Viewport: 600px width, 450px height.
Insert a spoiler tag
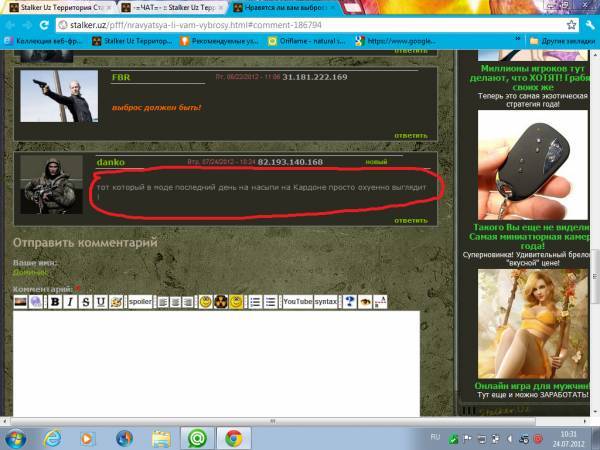140,302
